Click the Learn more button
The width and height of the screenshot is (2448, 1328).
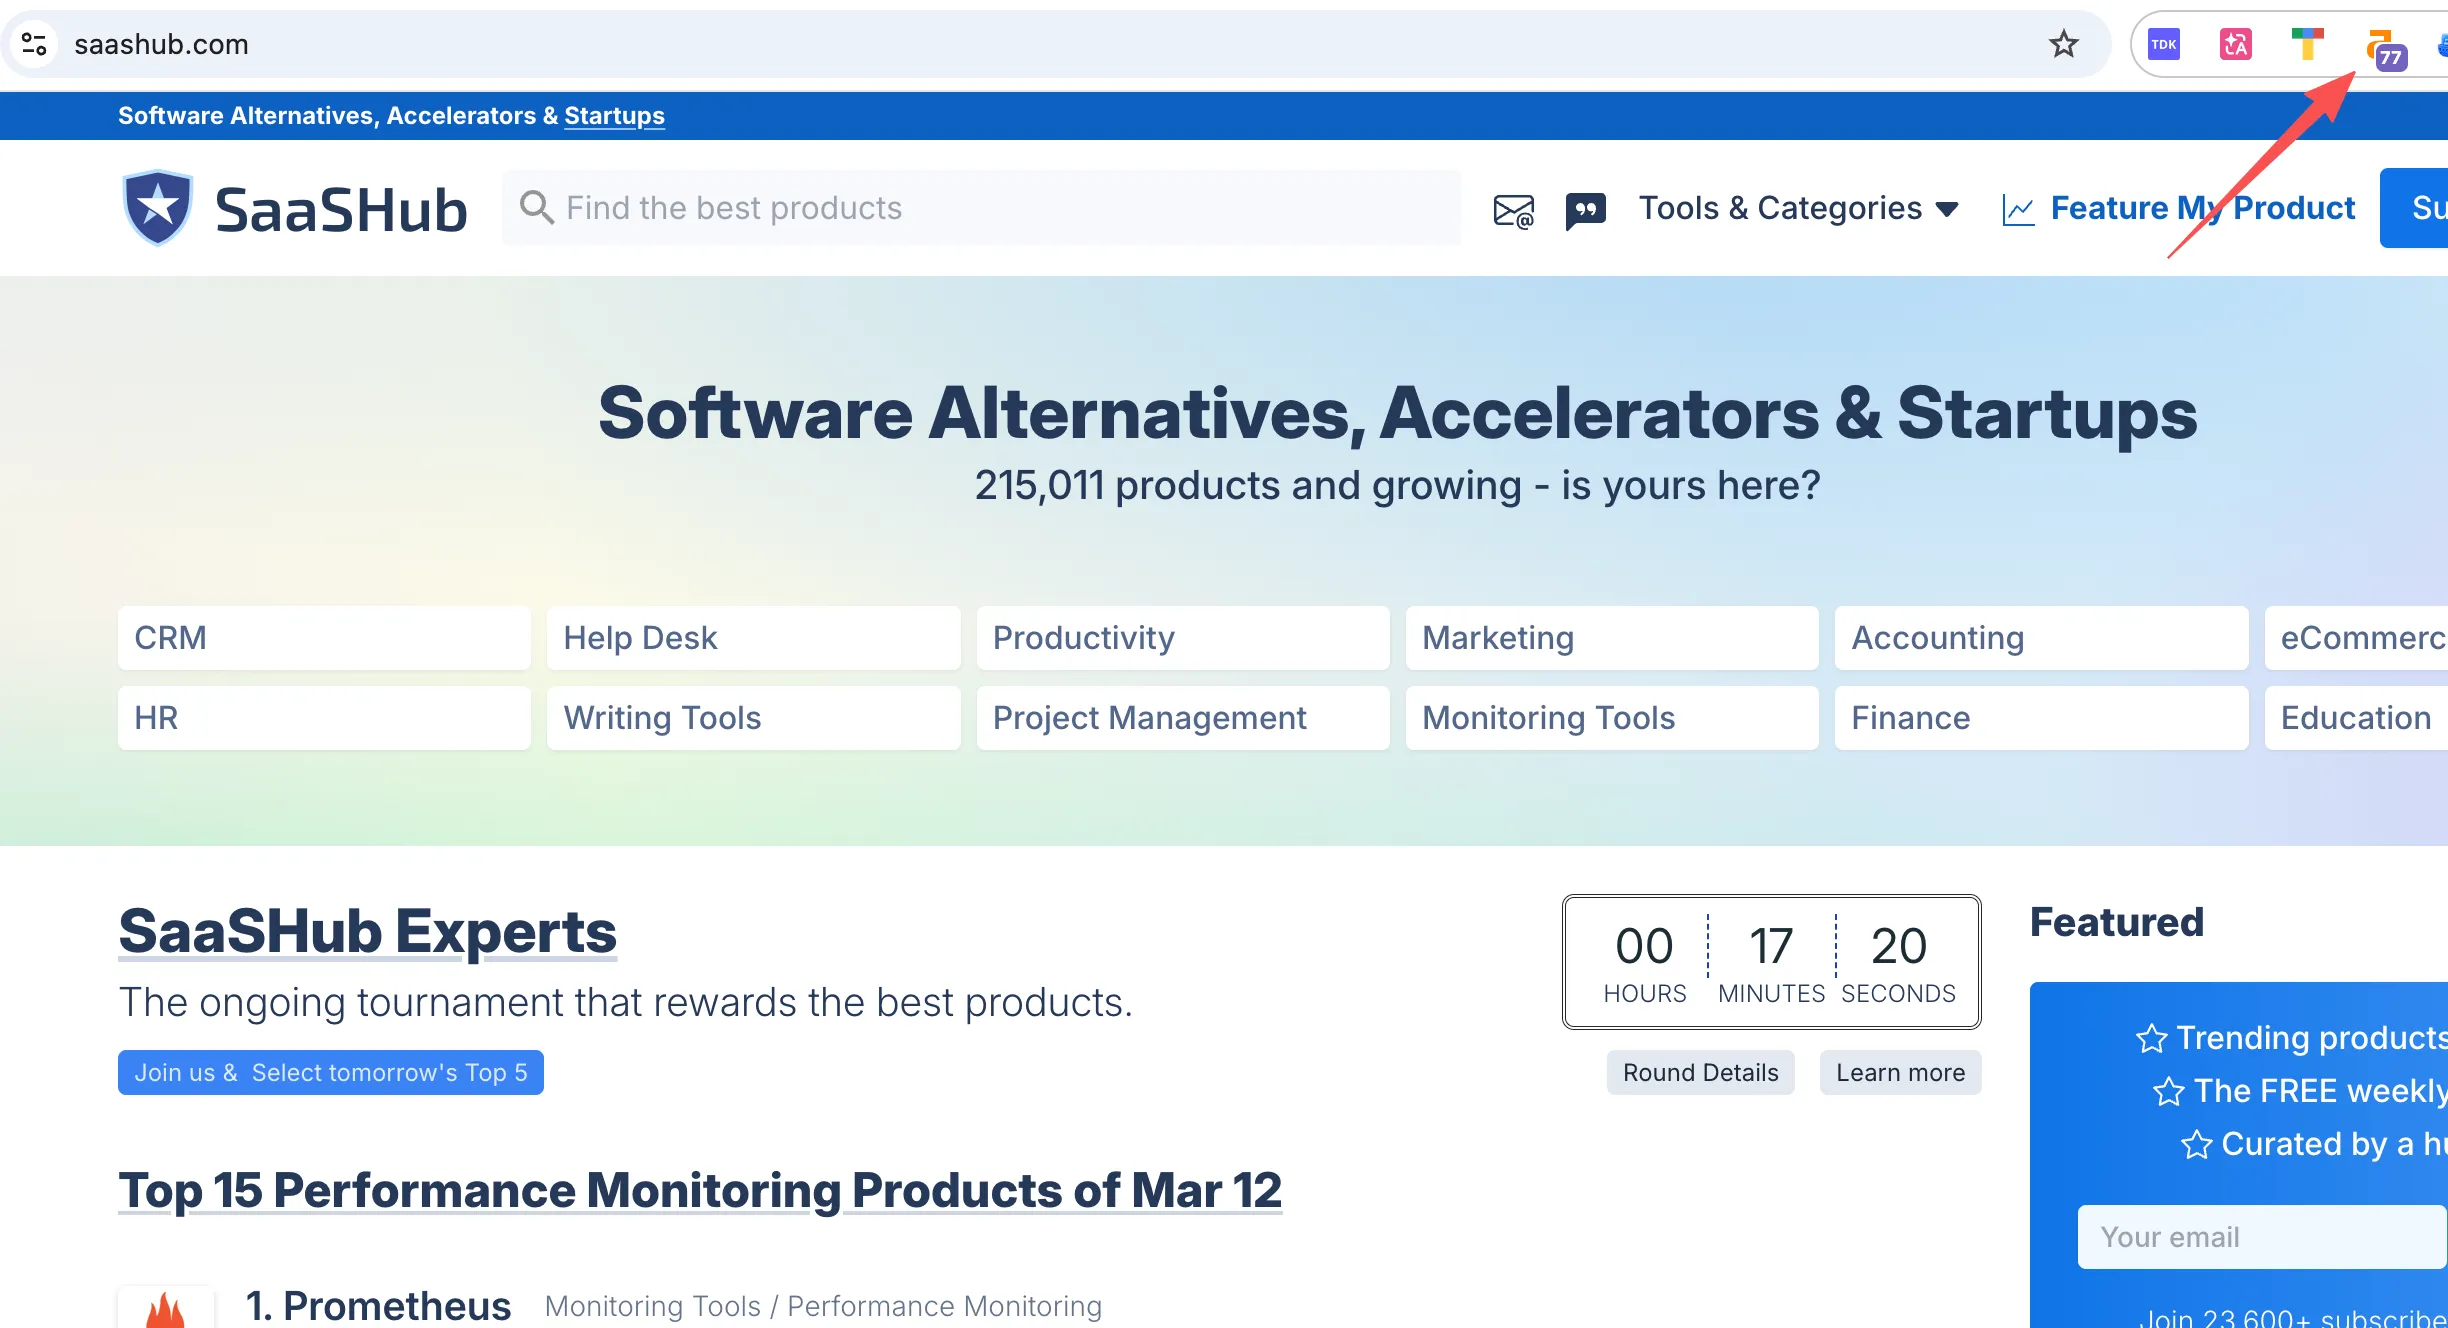coord(1900,1072)
